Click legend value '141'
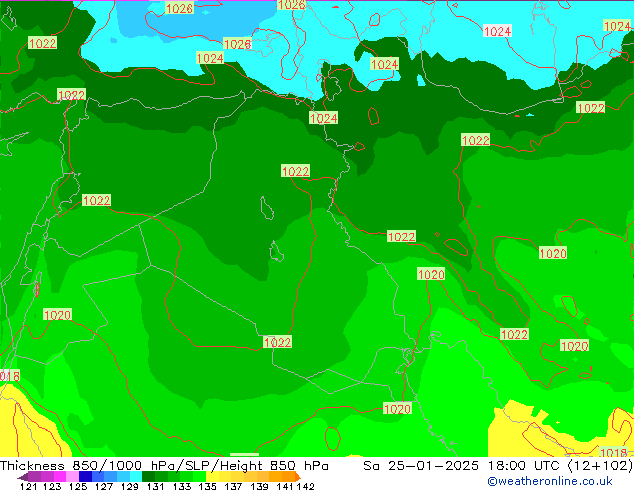 click(285, 486)
